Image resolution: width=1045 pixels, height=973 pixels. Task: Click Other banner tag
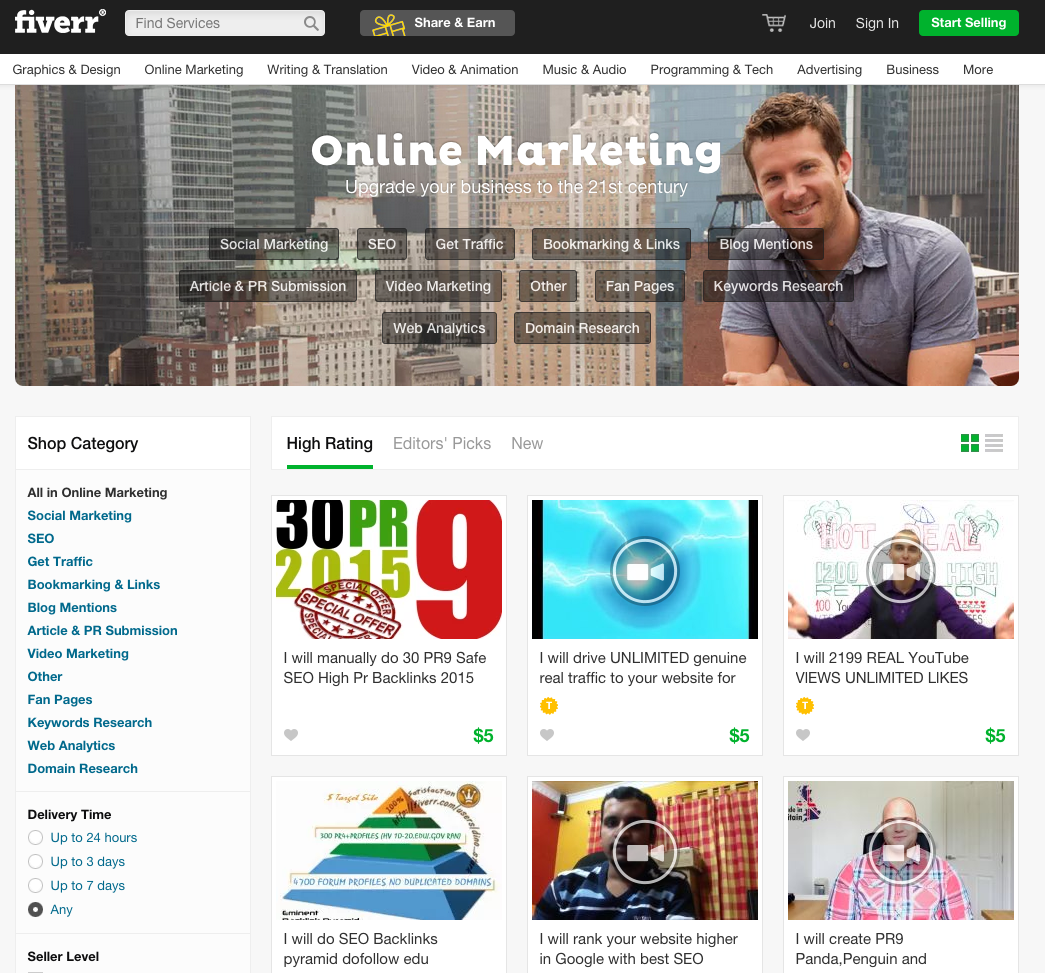click(548, 286)
